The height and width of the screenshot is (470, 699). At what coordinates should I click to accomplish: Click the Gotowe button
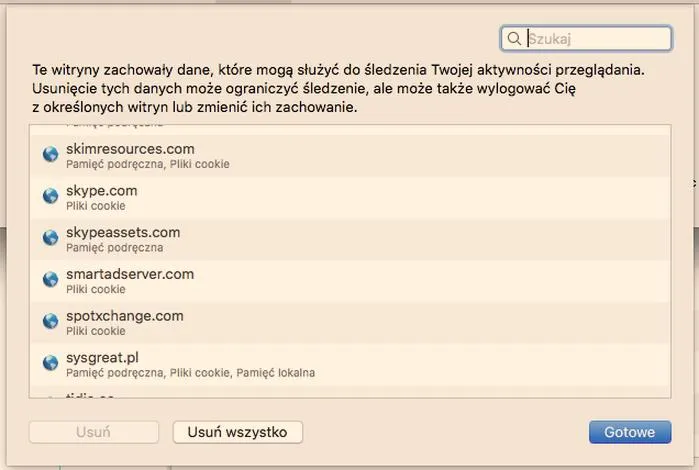[630, 432]
